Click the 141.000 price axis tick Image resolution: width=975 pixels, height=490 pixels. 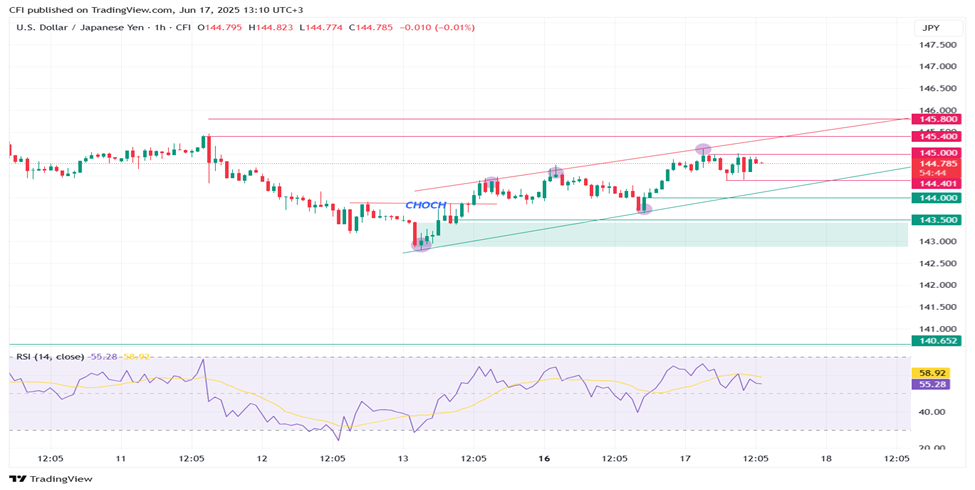coord(938,329)
